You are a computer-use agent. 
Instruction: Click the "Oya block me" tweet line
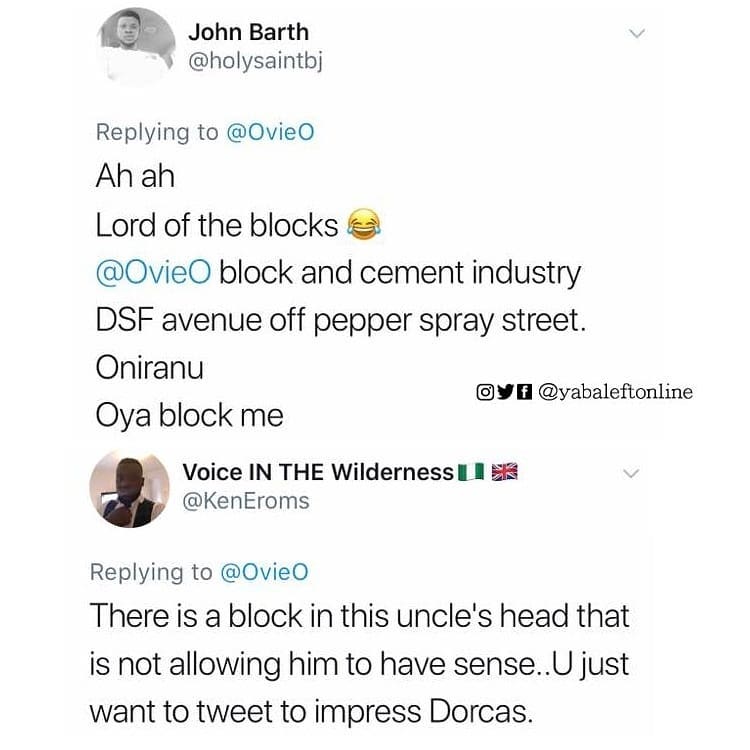click(189, 415)
